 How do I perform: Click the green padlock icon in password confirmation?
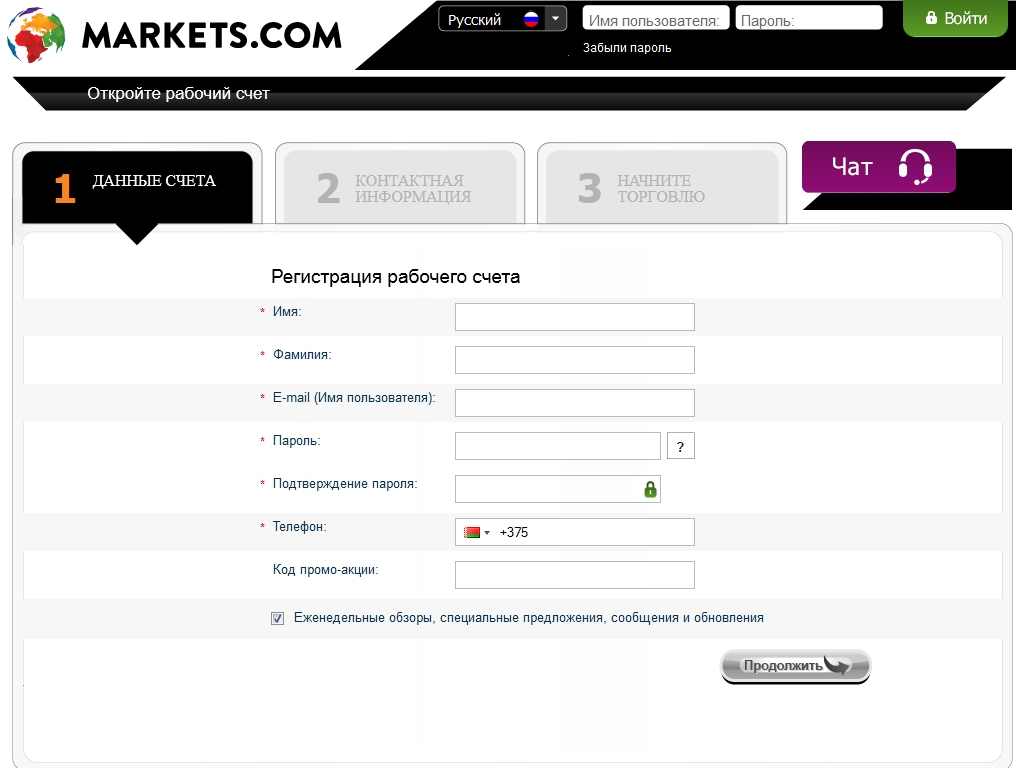650,489
